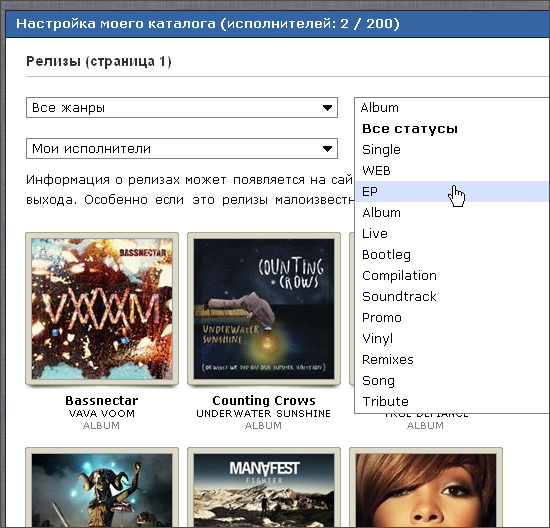Select 'Single' status option
Image resolution: width=550 pixels, height=528 pixels.
click(452, 150)
